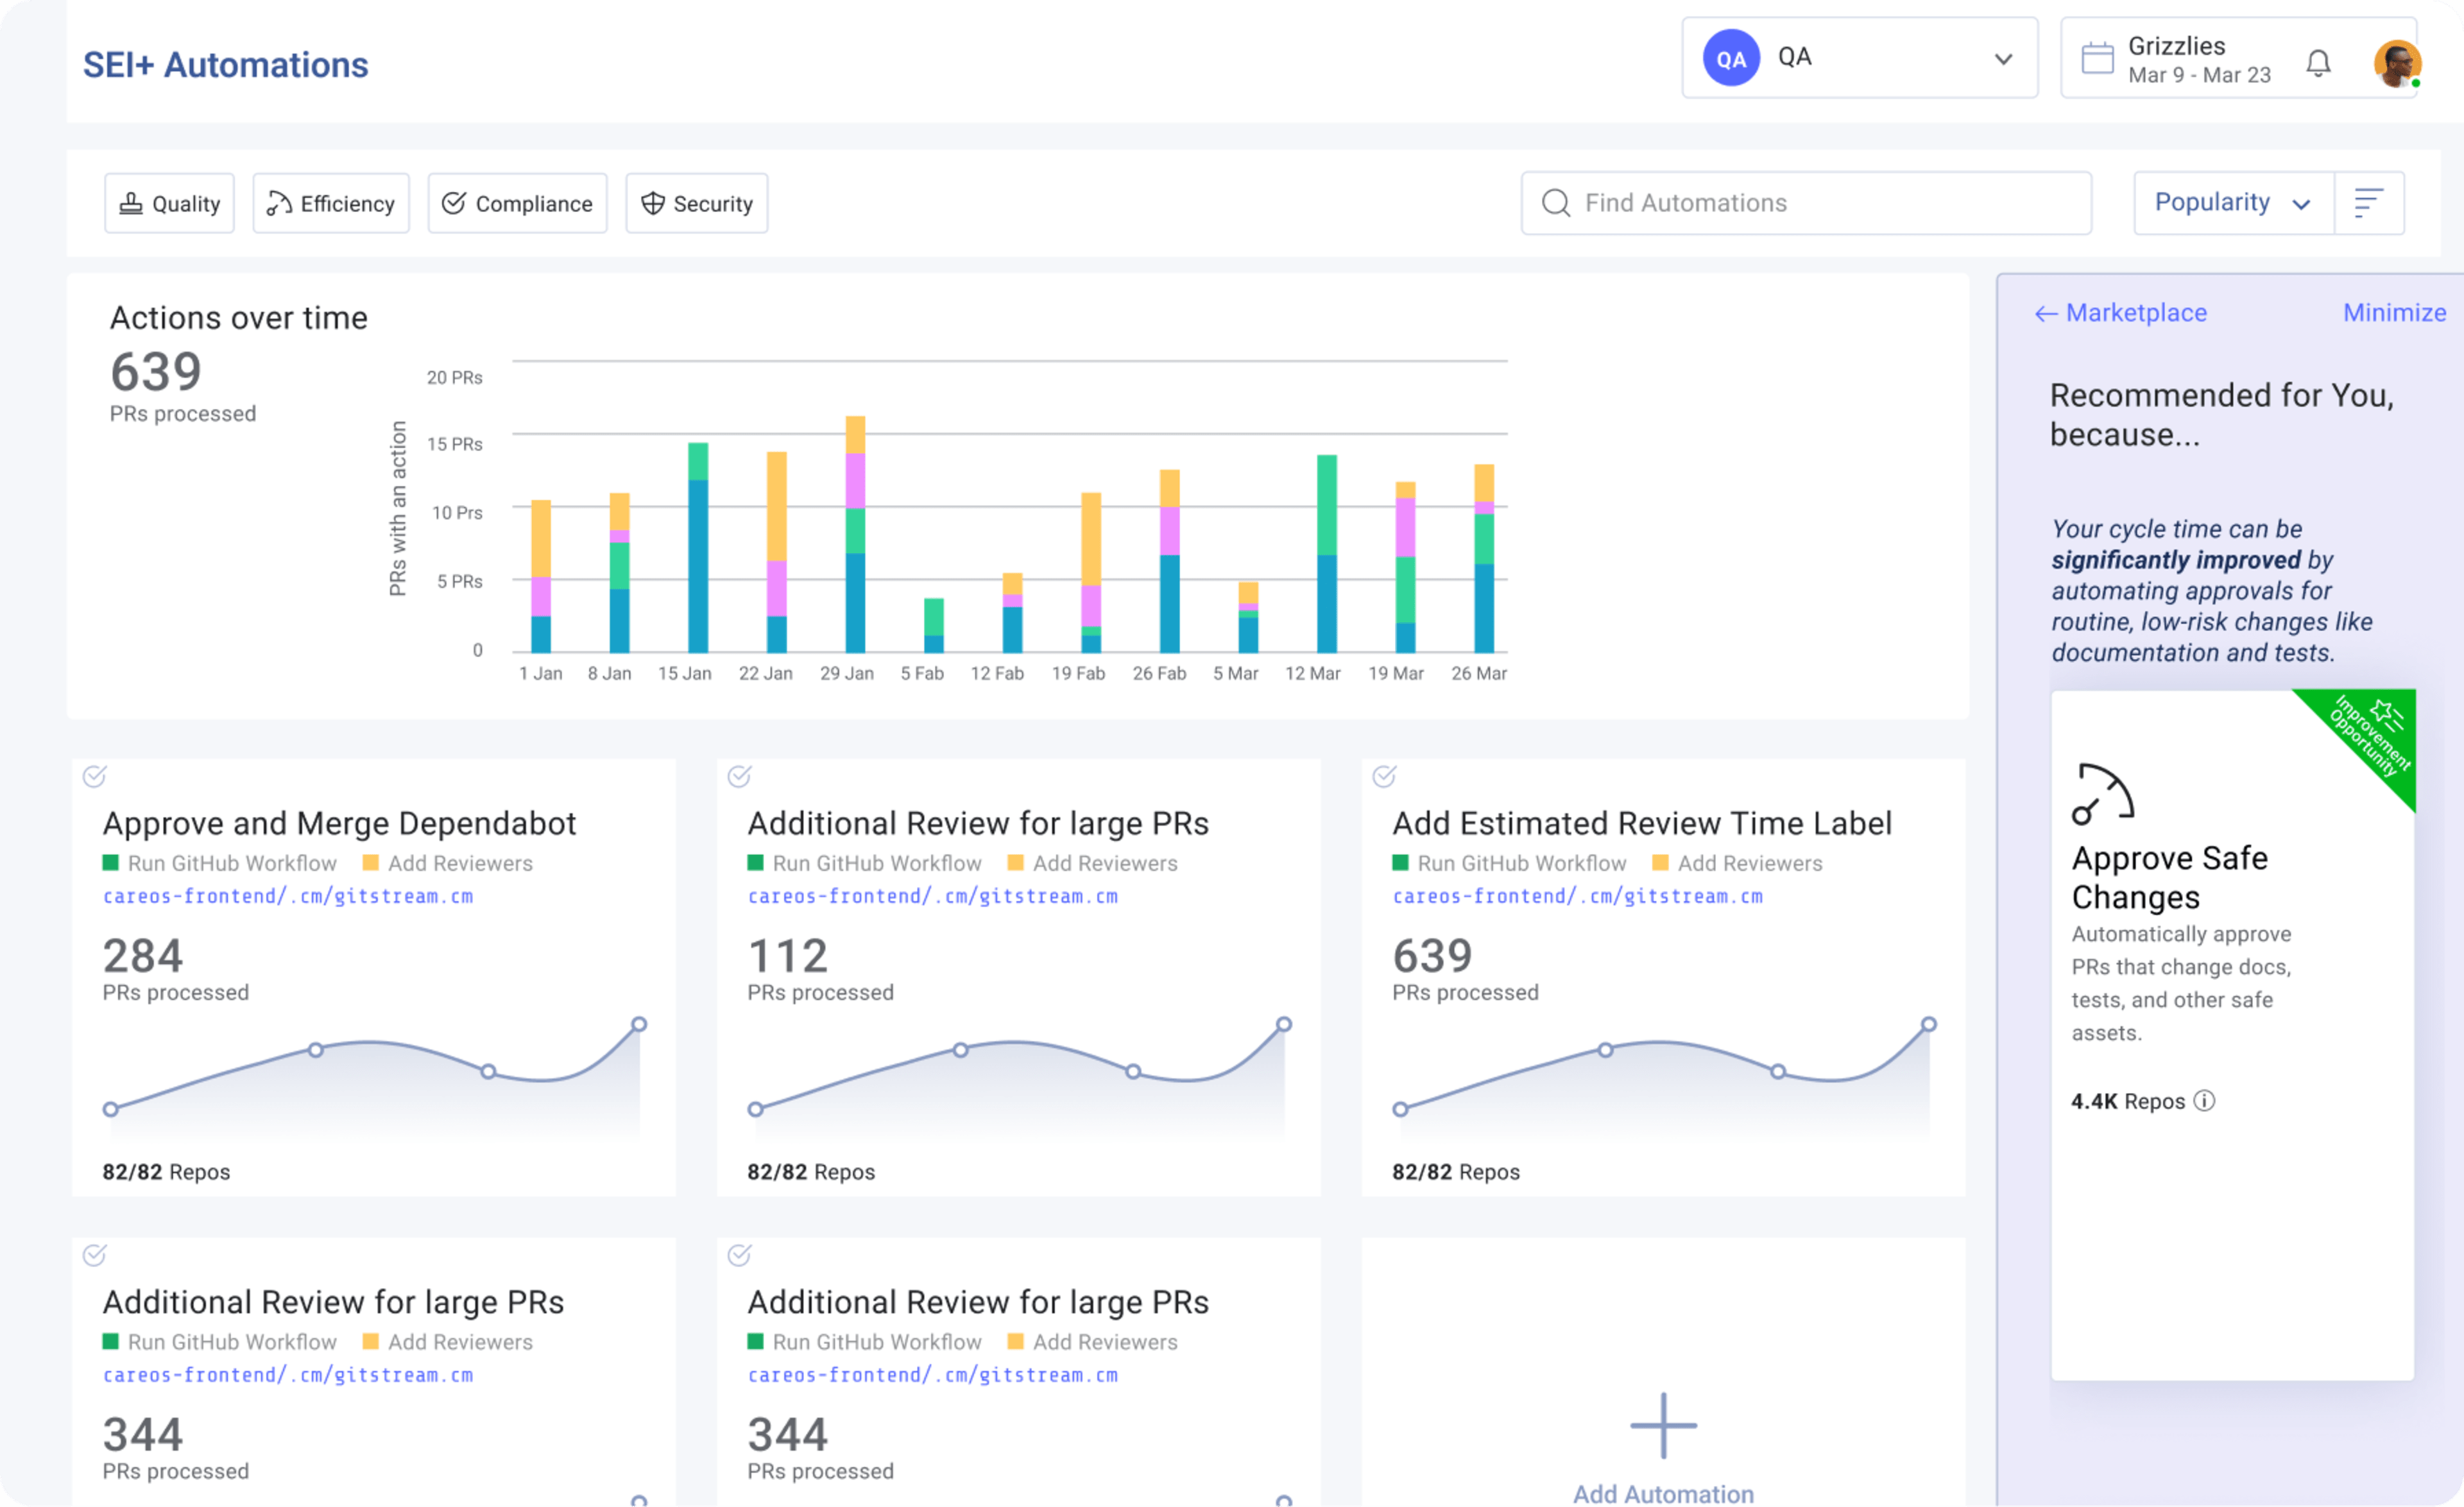Click Approve and Merge Dependabot title

[340, 823]
